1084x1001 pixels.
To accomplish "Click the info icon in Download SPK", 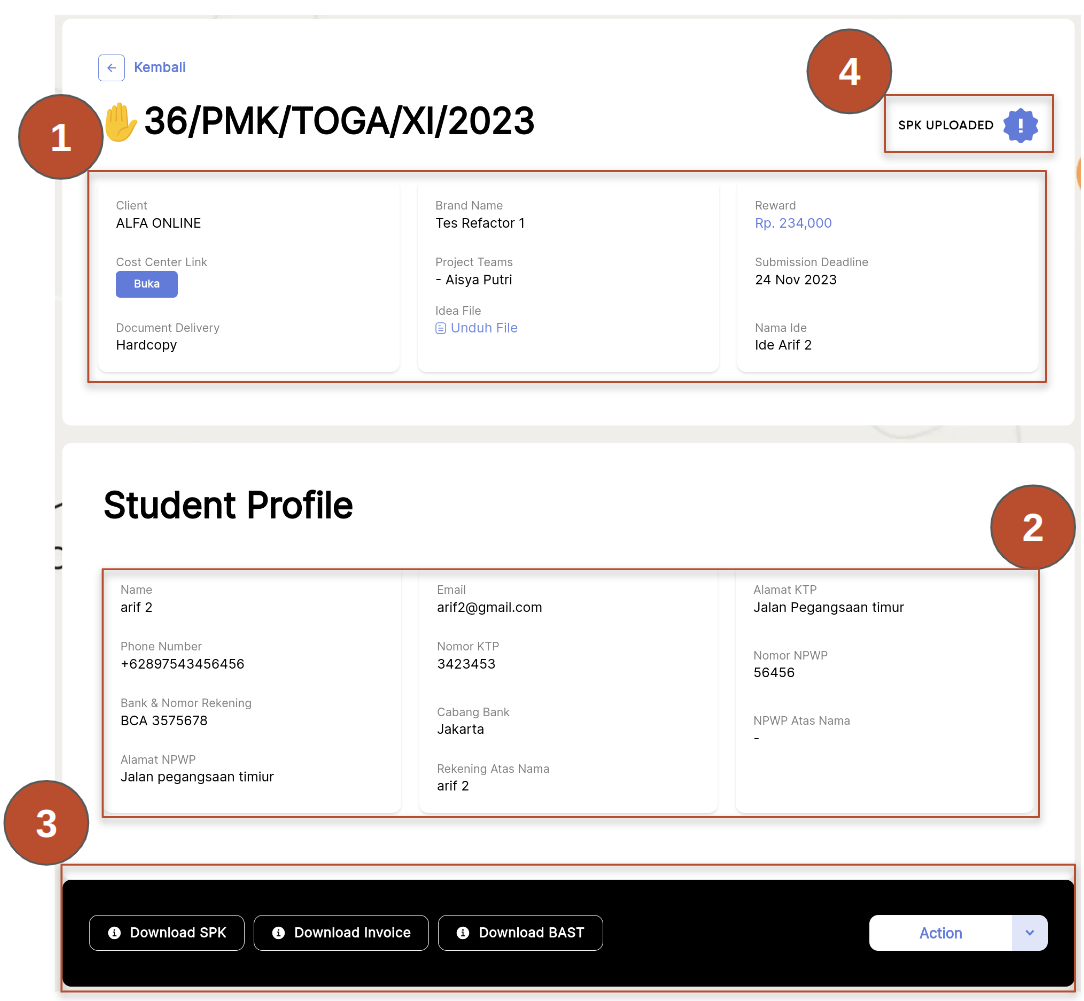I will pos(114,933).
